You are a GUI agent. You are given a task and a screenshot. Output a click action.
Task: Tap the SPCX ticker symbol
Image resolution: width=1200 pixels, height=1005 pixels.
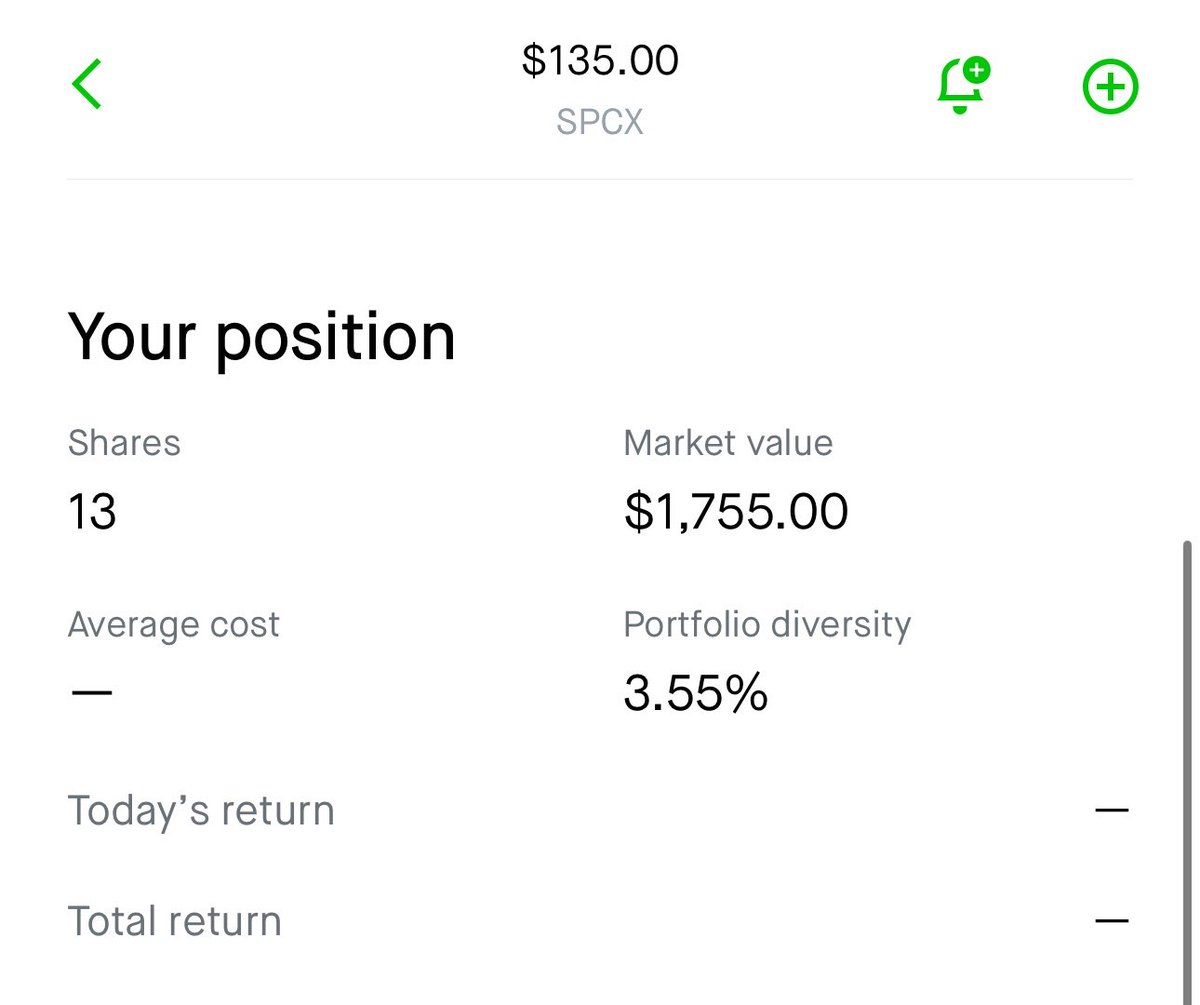[x=600, y=122]
